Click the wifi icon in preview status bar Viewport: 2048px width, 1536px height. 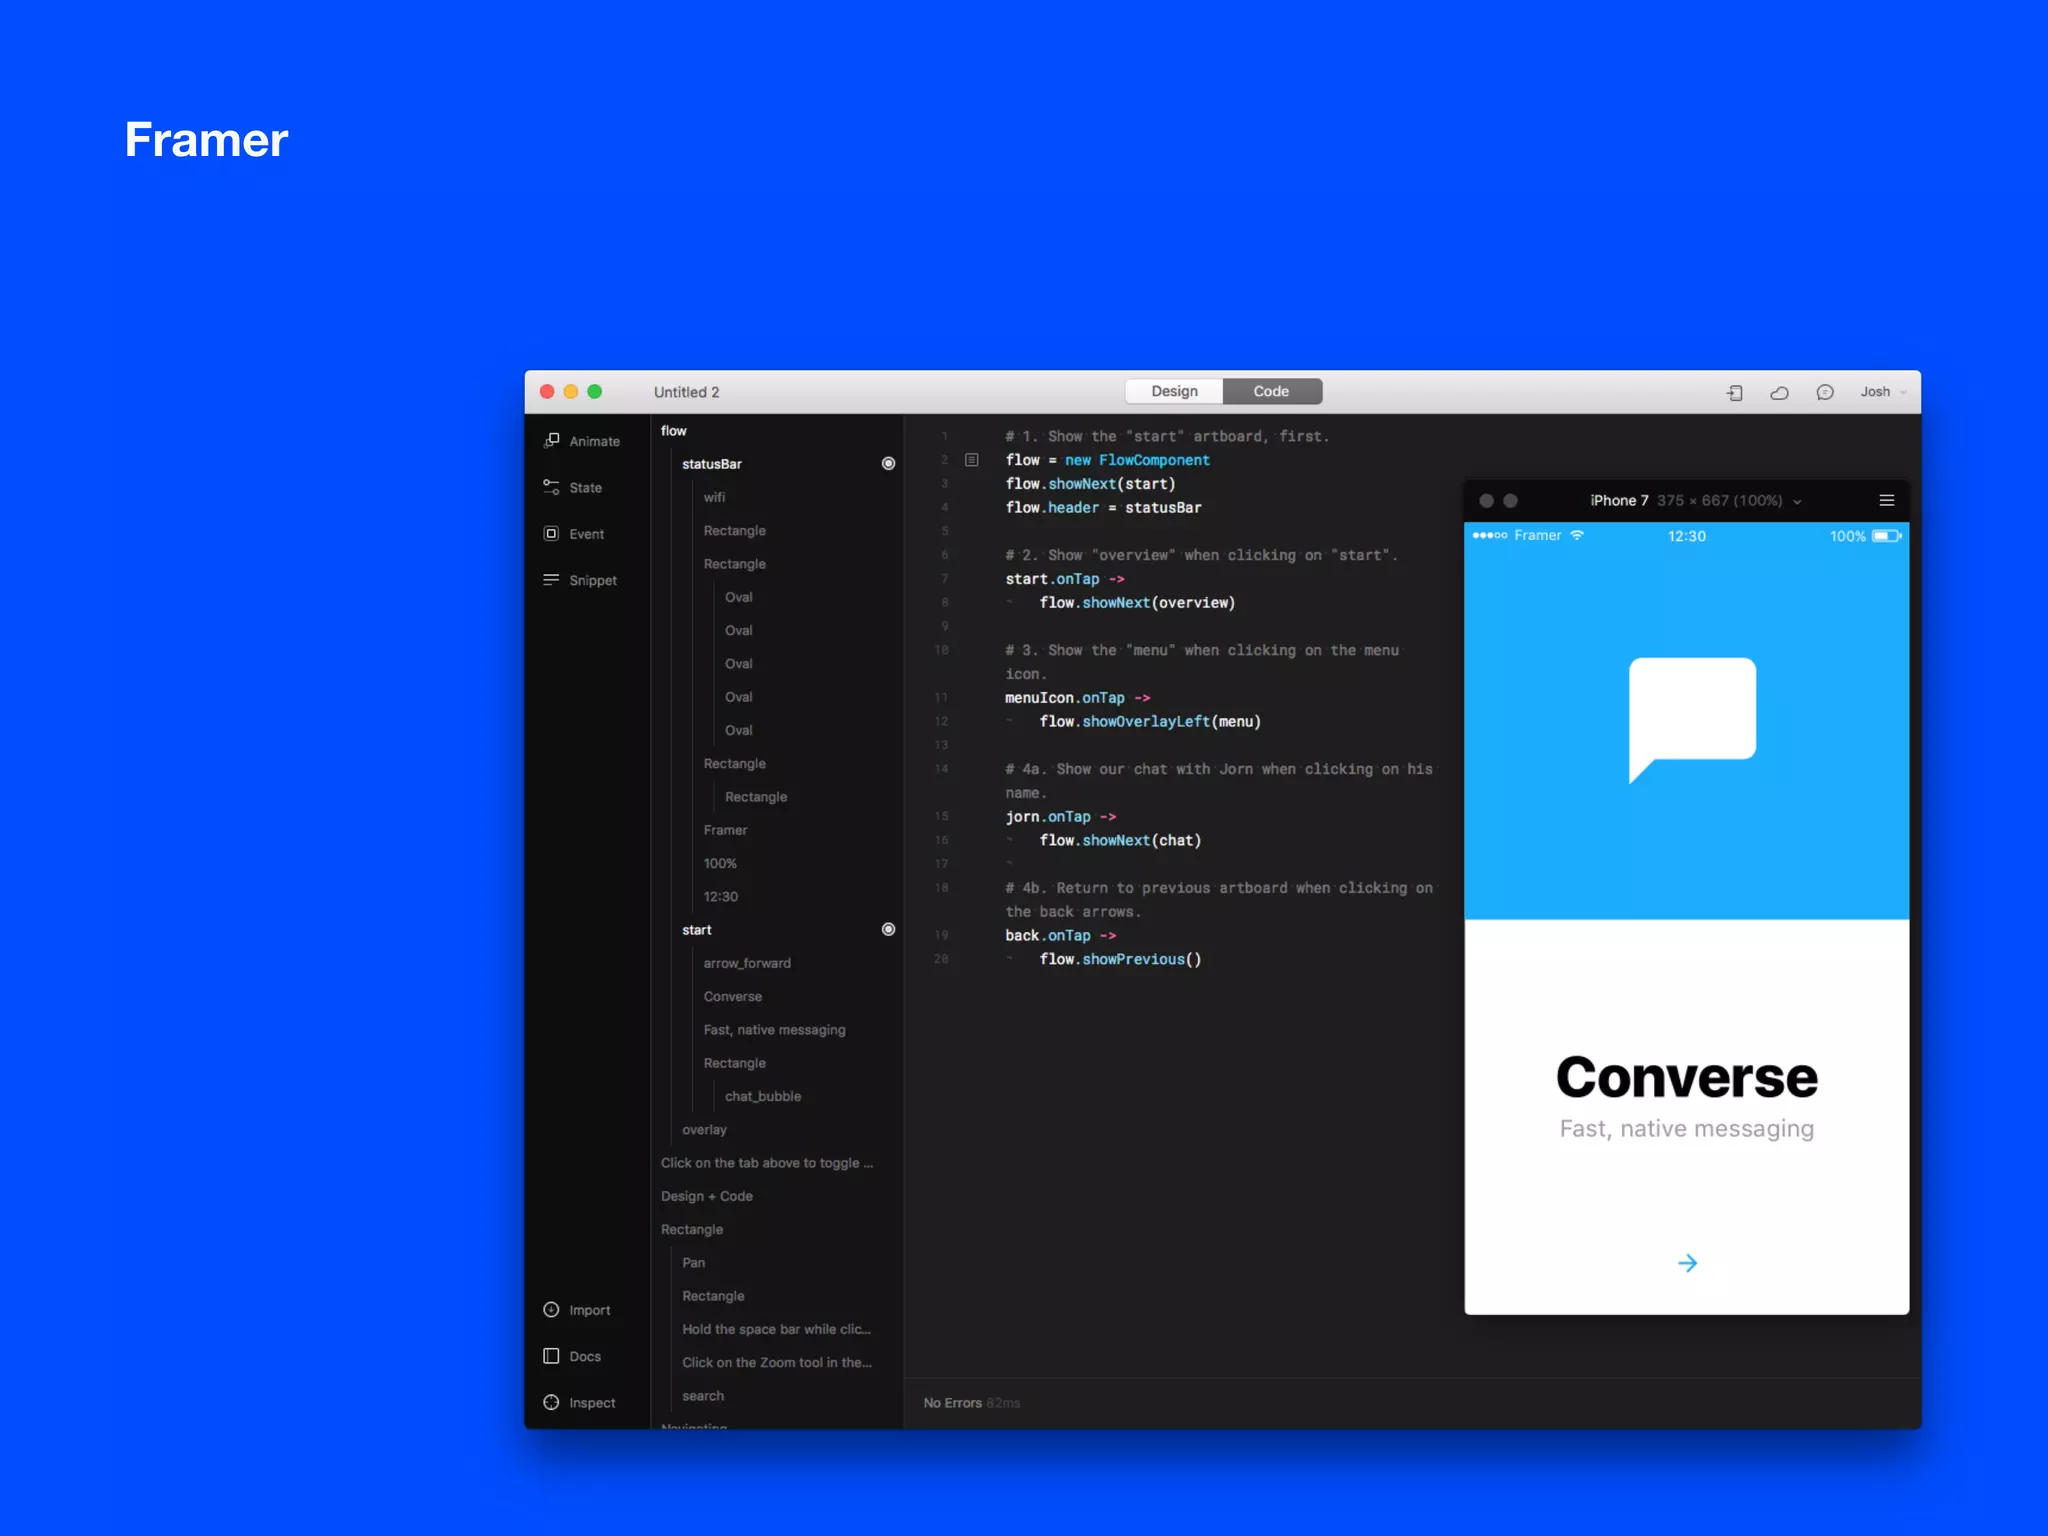click(1577, 535)
